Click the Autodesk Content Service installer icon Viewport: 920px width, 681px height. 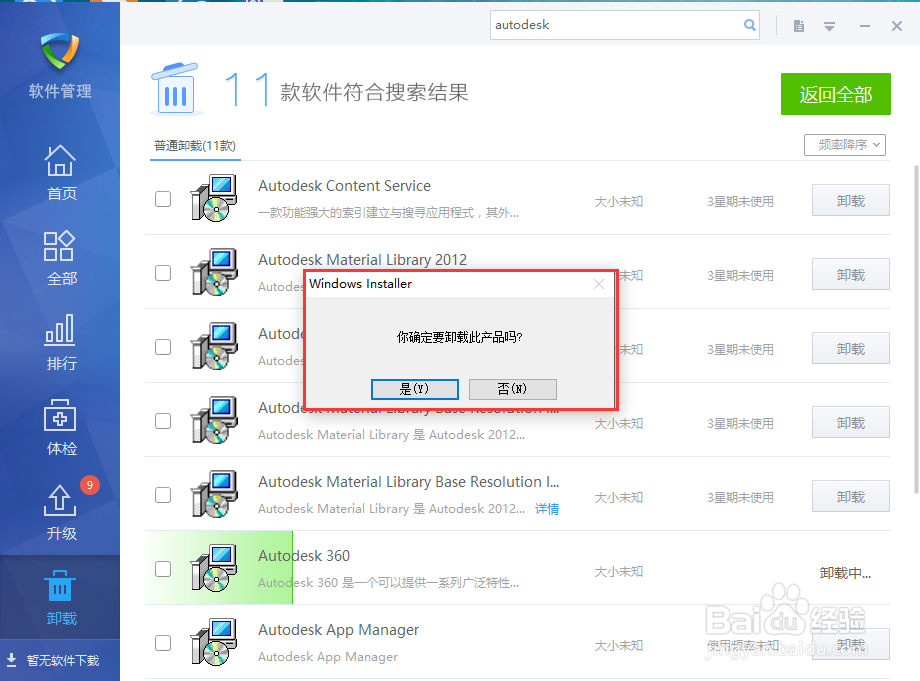(214, 198)
